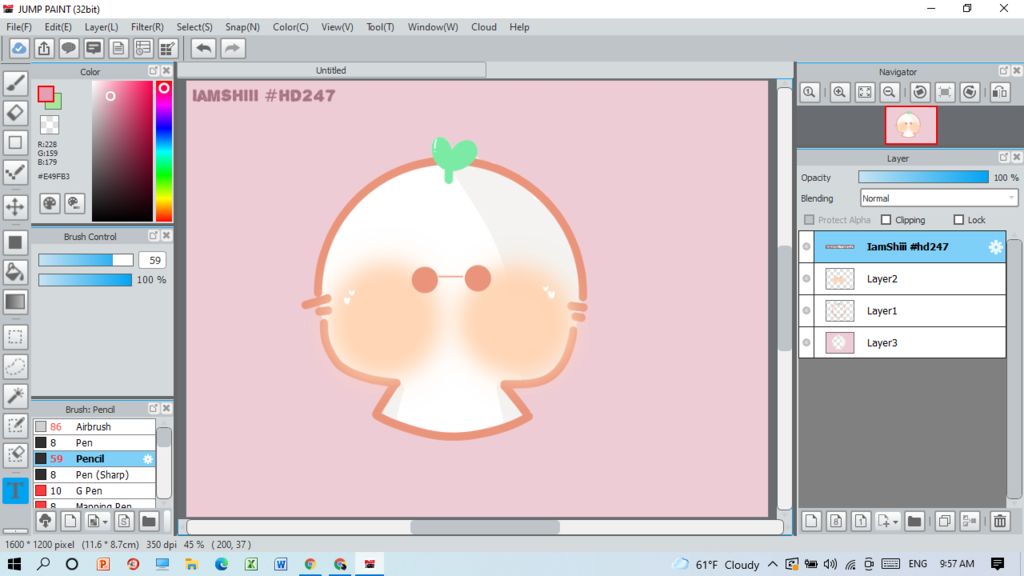Viewport: 1024px width, 576px height.
Task: Select the Airbrush brush
Action: coord(95,426)
